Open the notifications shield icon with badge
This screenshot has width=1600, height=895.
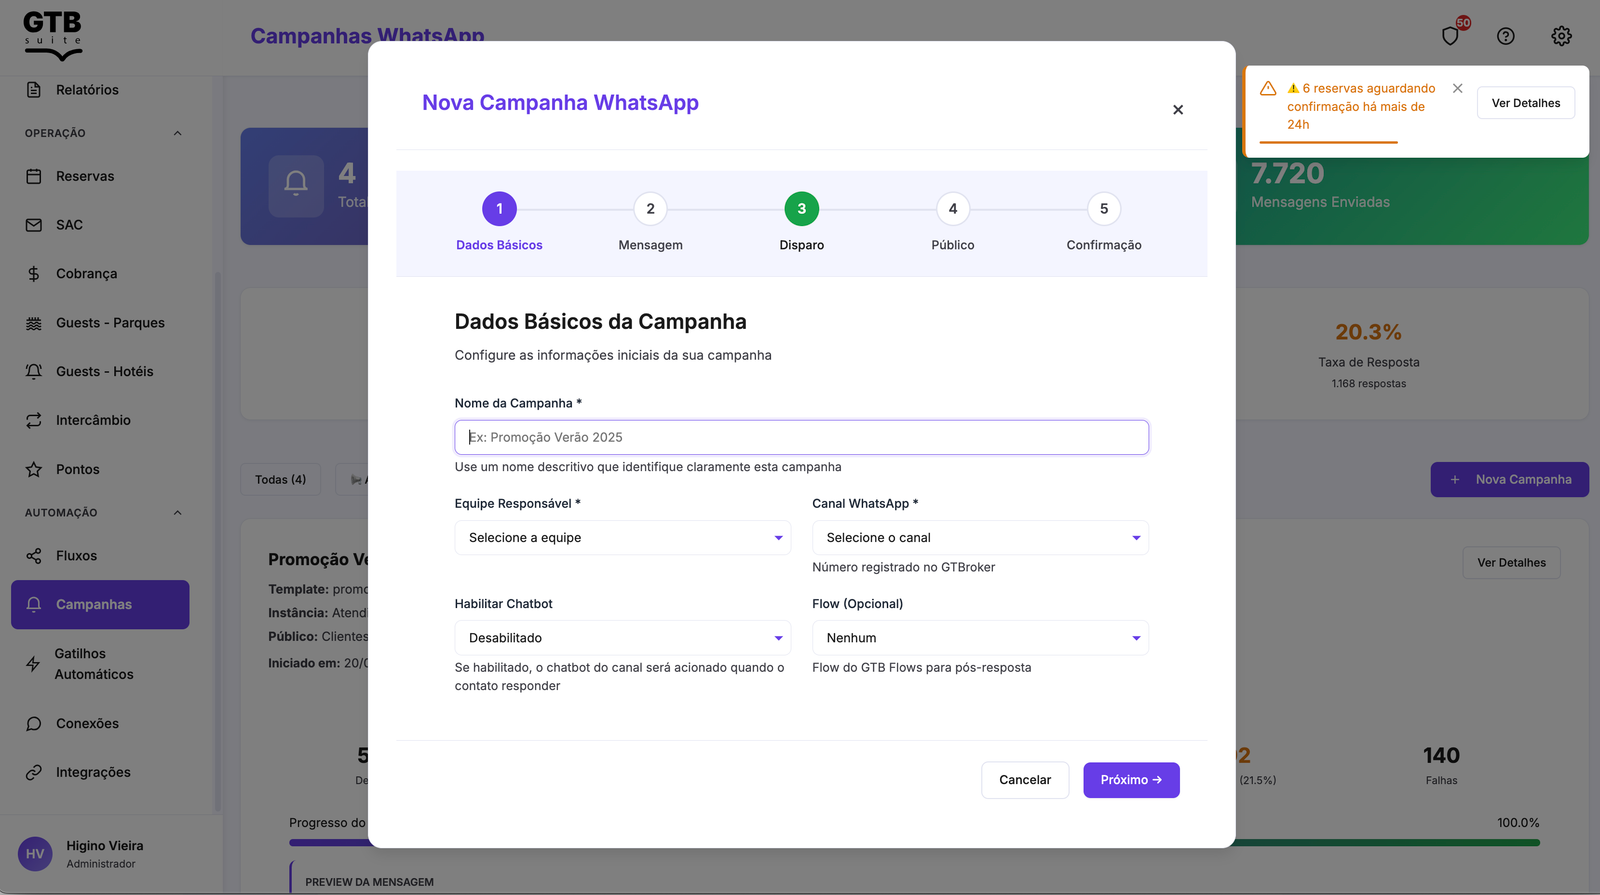[x=1451, y=35]
